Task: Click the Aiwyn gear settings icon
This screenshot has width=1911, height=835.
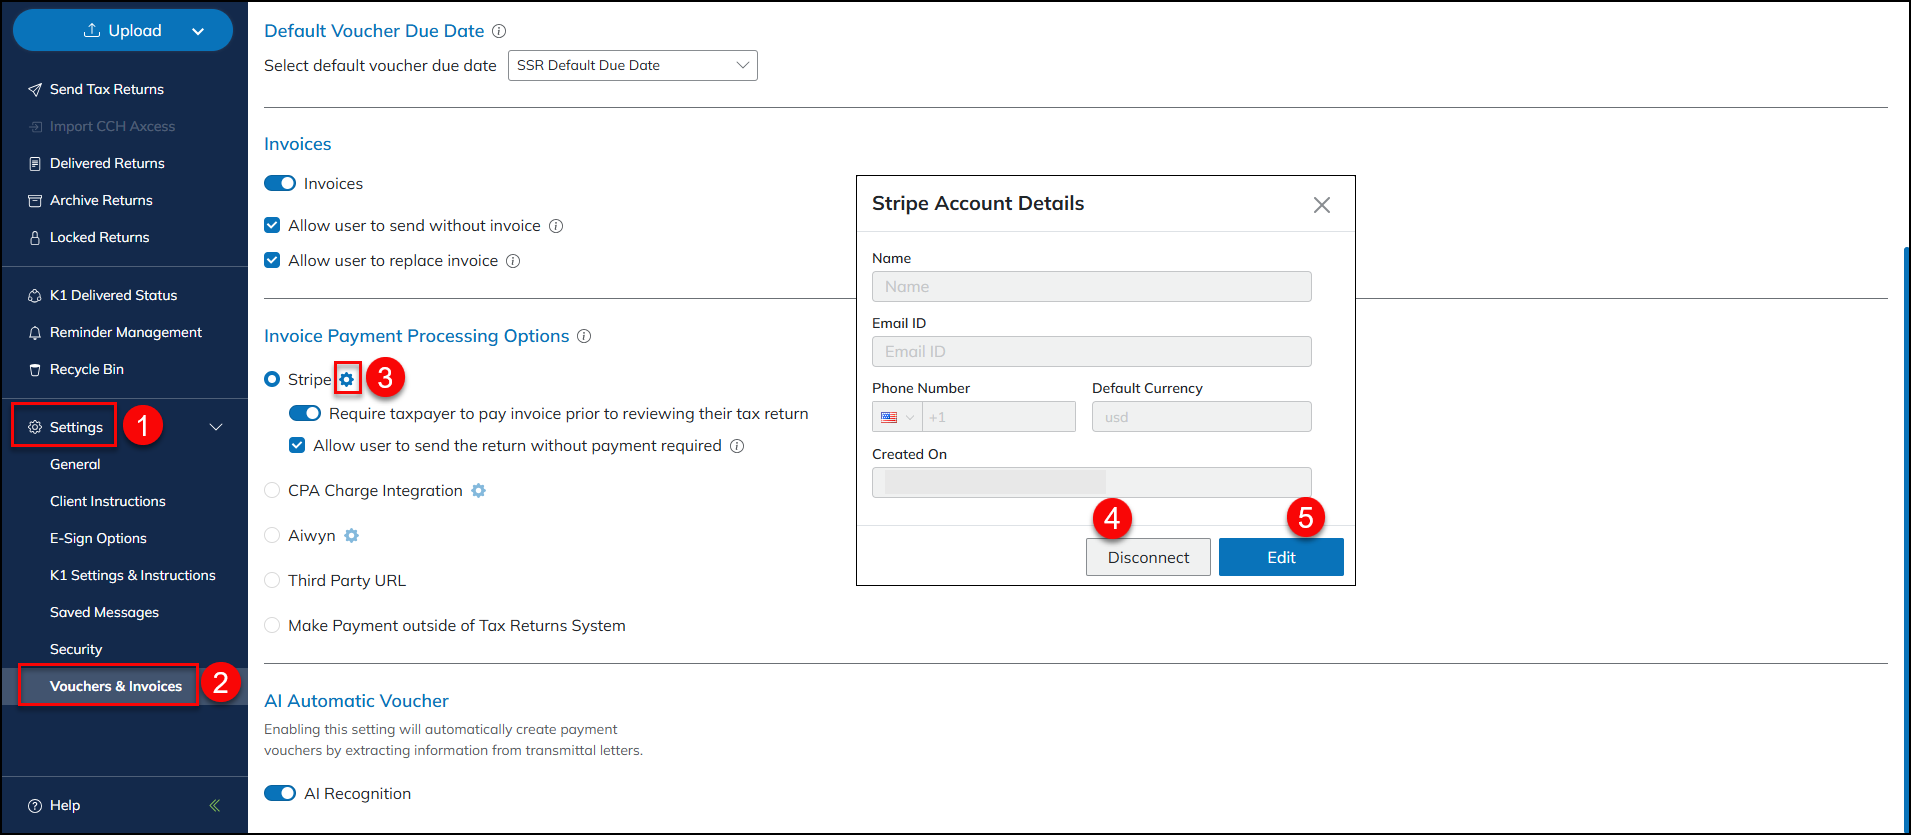Action: [351, 536]
